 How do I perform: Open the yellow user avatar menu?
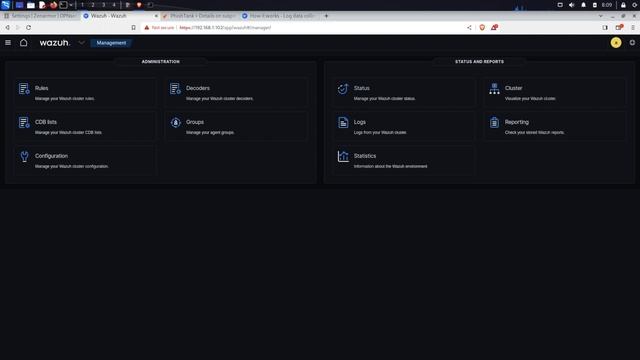tap(616, 42)
